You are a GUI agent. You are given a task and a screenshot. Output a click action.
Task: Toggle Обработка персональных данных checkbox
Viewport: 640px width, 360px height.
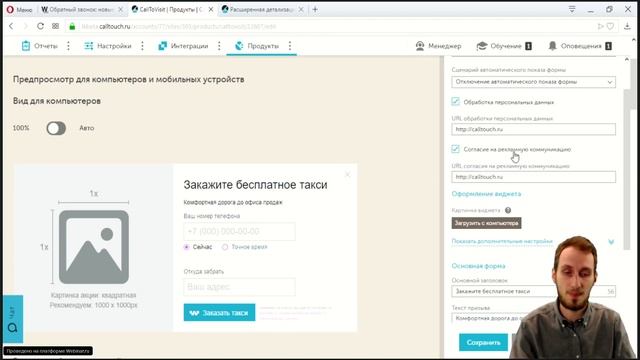click(x=456, y=102)
